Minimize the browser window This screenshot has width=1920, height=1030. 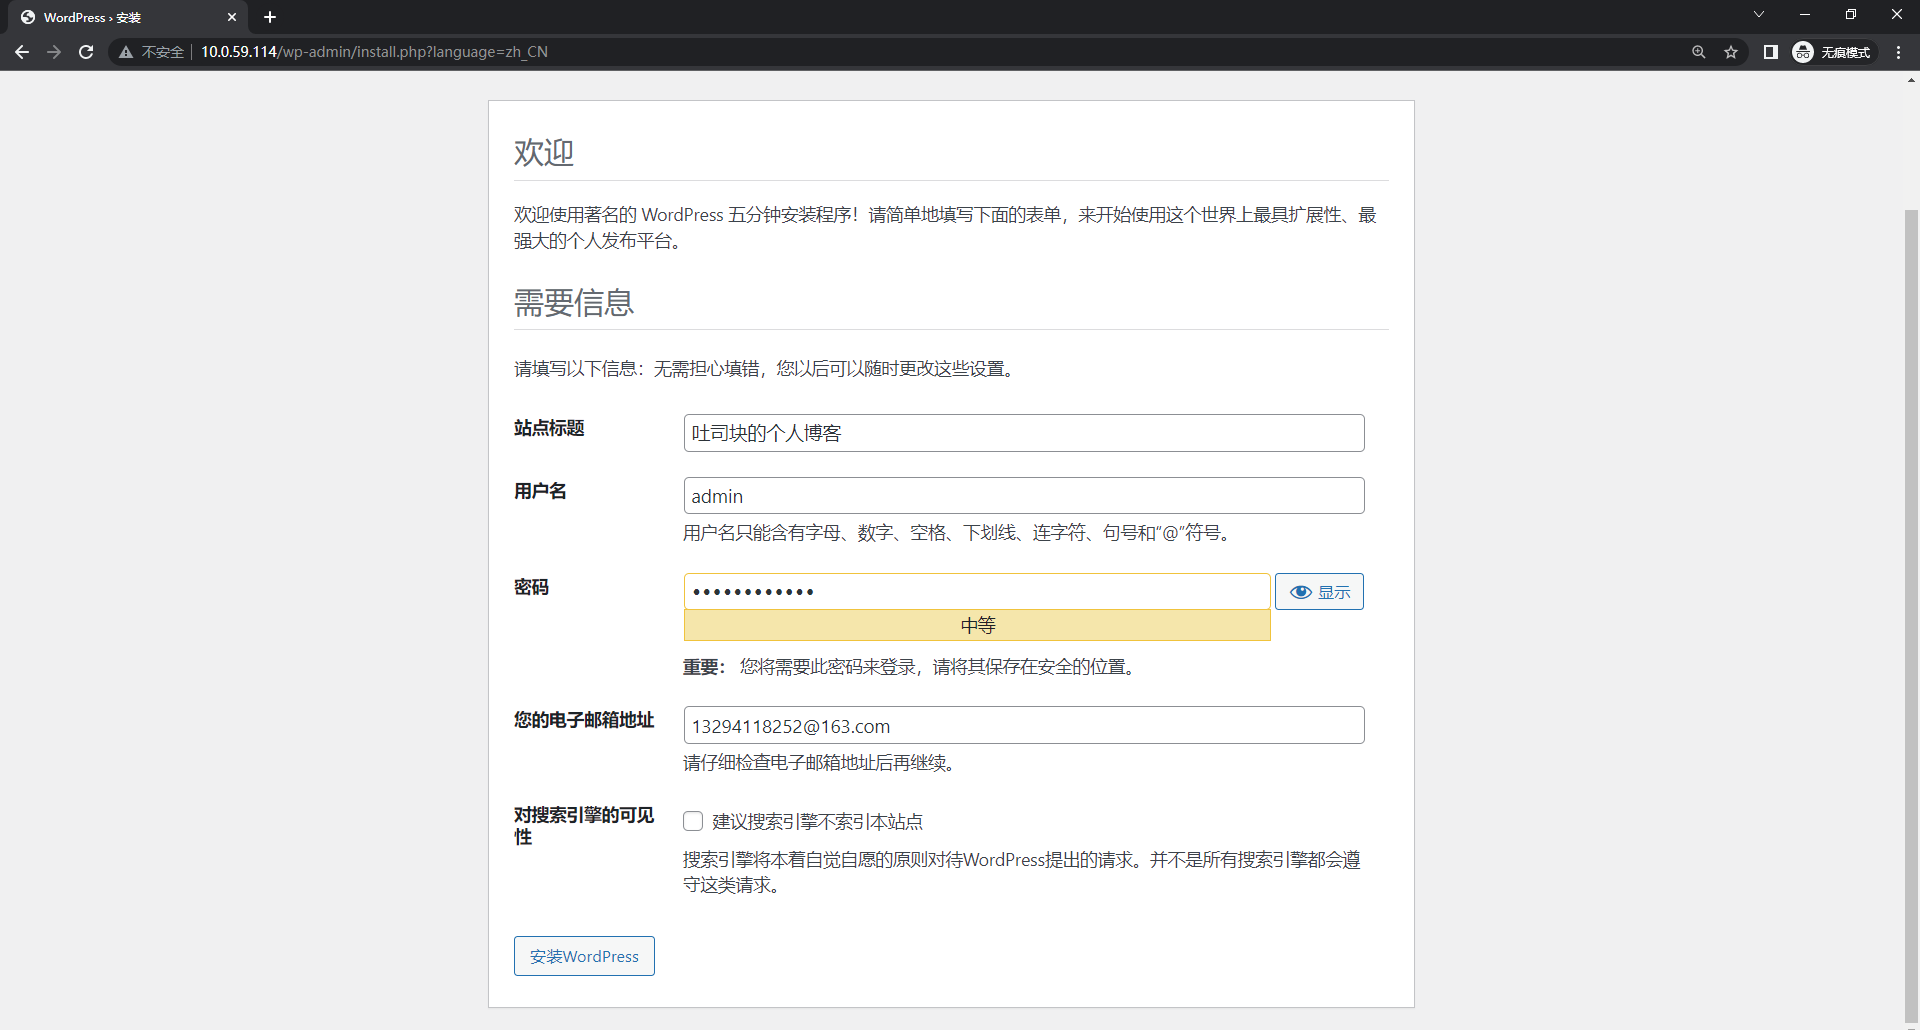(x=1804, y=14)
